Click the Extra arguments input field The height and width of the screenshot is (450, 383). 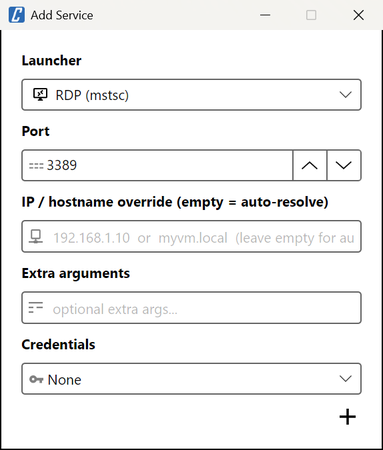pos(191,308)
